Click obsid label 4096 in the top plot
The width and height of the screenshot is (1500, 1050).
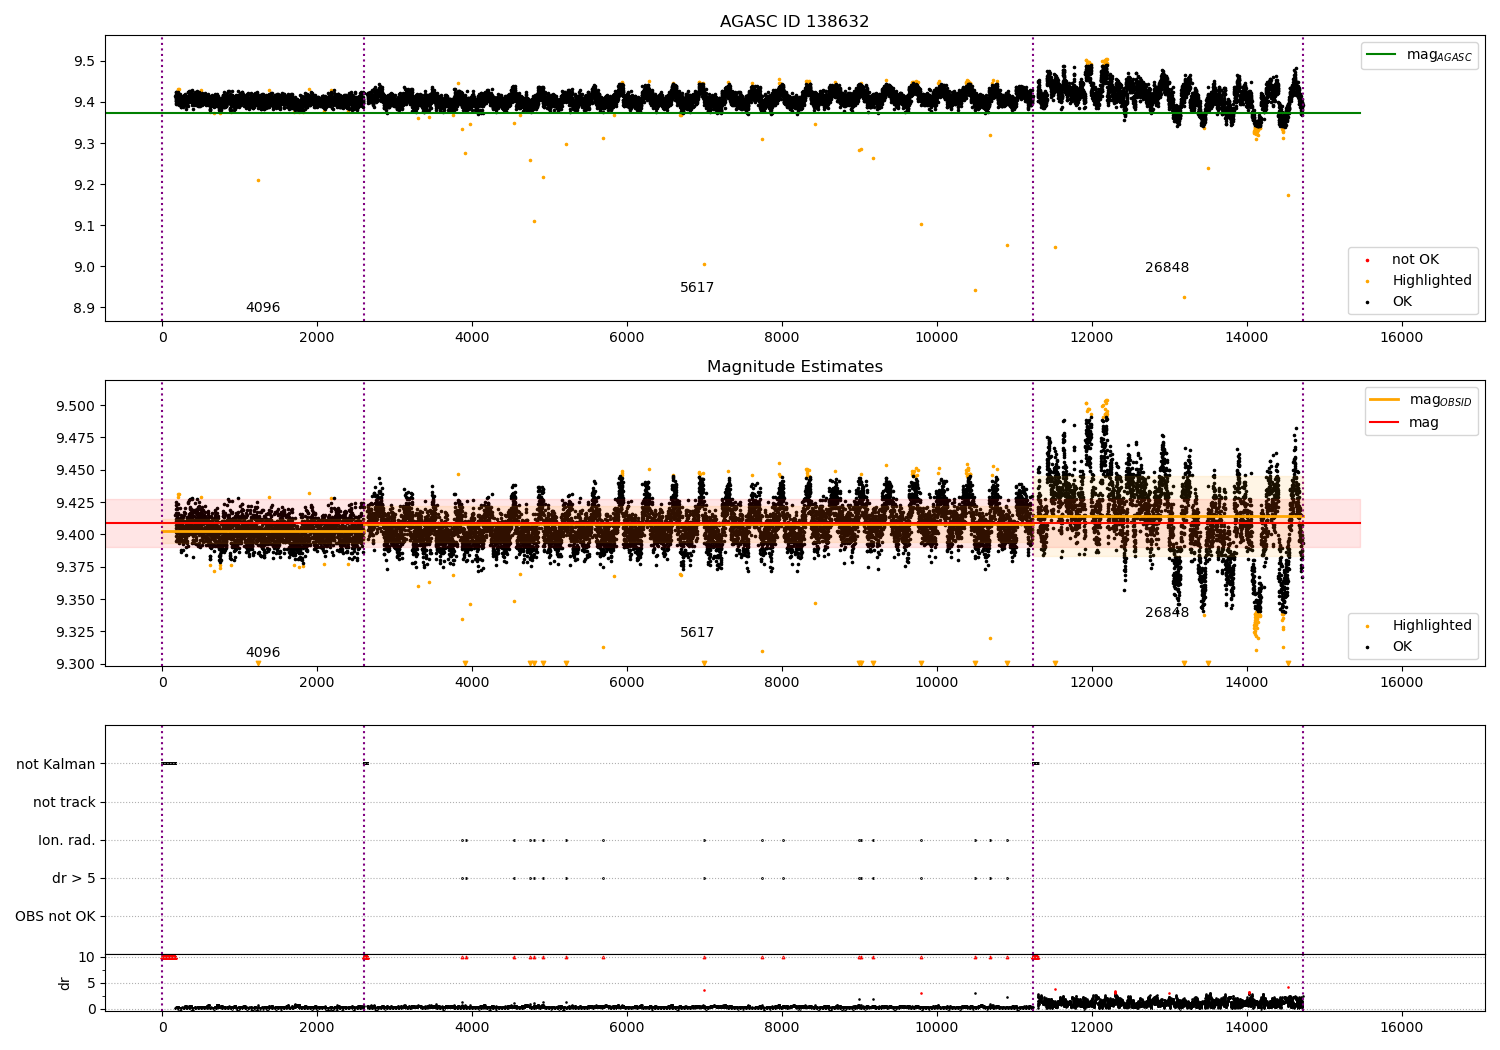pyautogui.click(x=263, y=308)
